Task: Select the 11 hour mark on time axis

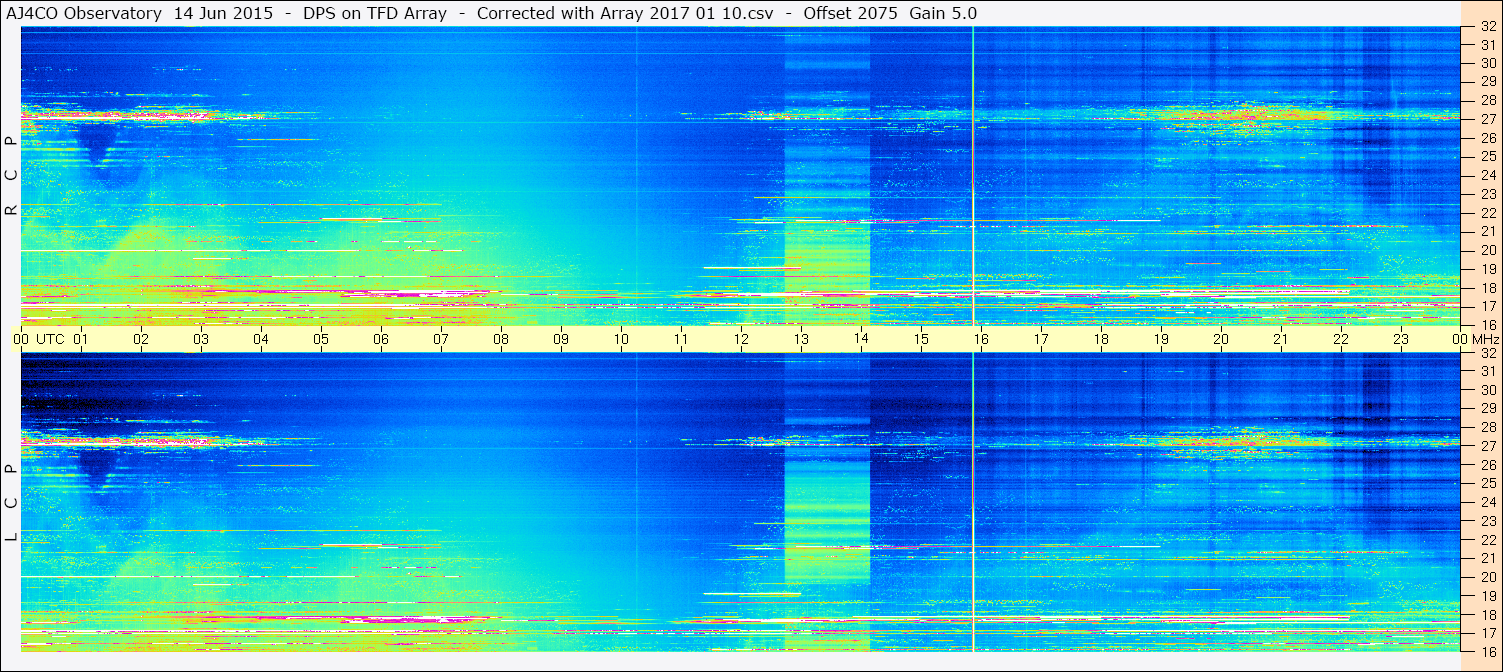Action: [681, 339]
